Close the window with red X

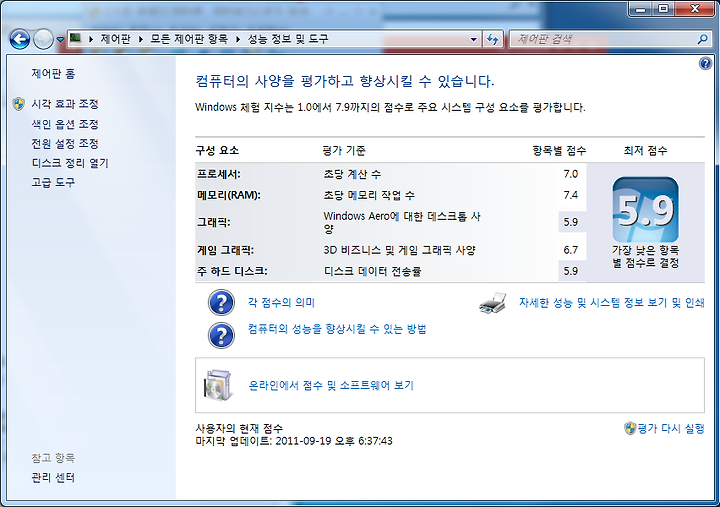click(x=694, y=9)
